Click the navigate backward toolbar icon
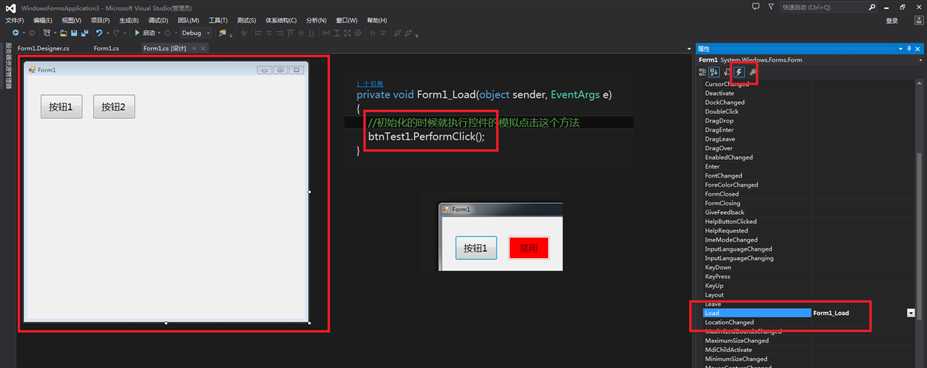927x368 pixels. [15, 33]
